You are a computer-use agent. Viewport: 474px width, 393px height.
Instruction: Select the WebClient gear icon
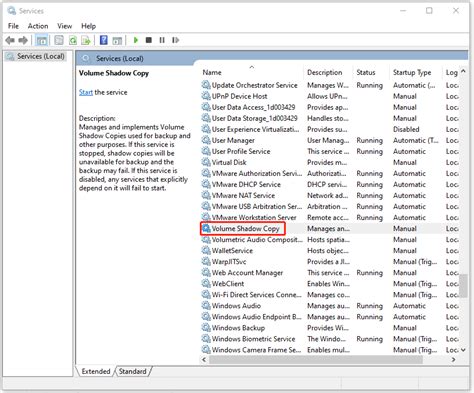click(206, 284)
